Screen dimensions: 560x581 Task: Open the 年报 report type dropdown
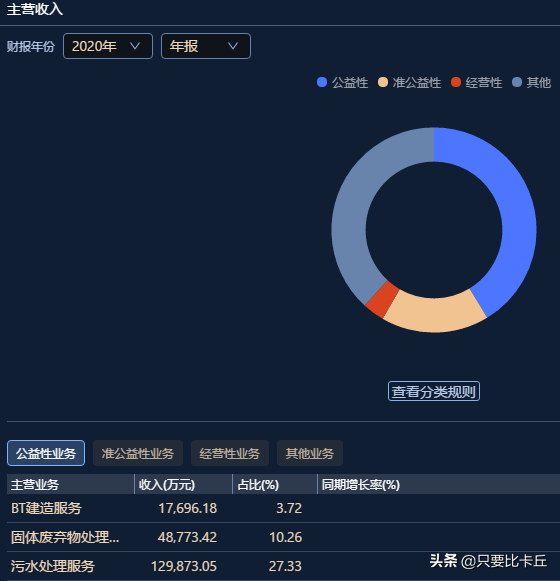pyautogui.click(x=206, y=46)
